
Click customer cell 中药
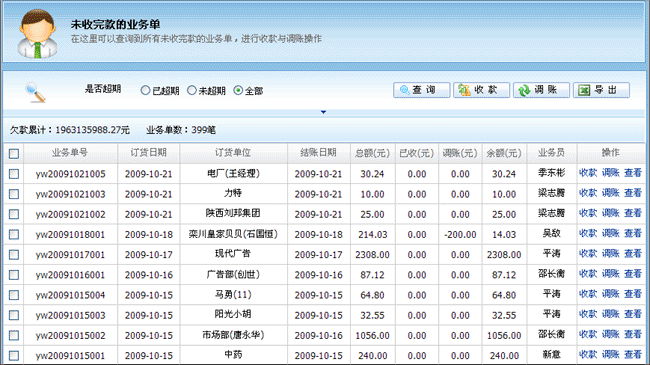click(x=233, y=355)
